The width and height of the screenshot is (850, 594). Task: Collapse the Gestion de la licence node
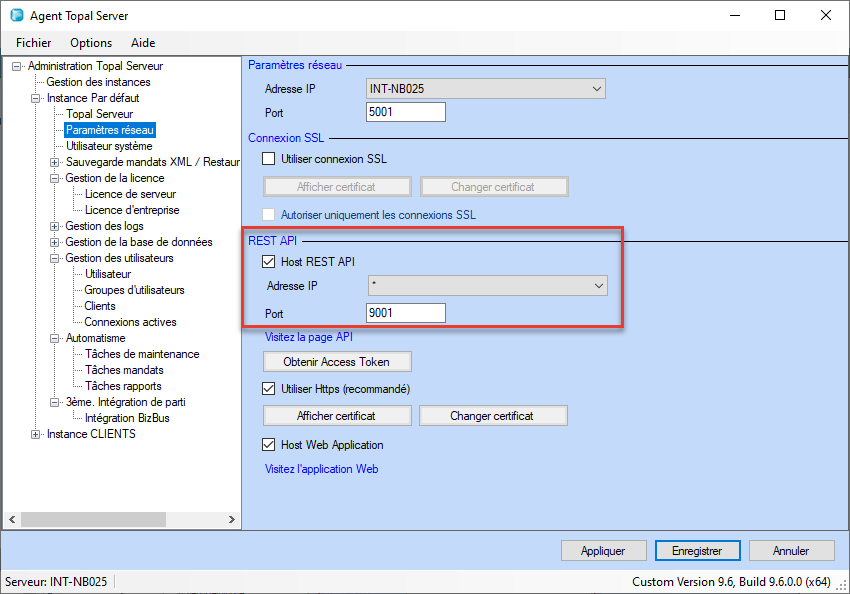[55, 178]
